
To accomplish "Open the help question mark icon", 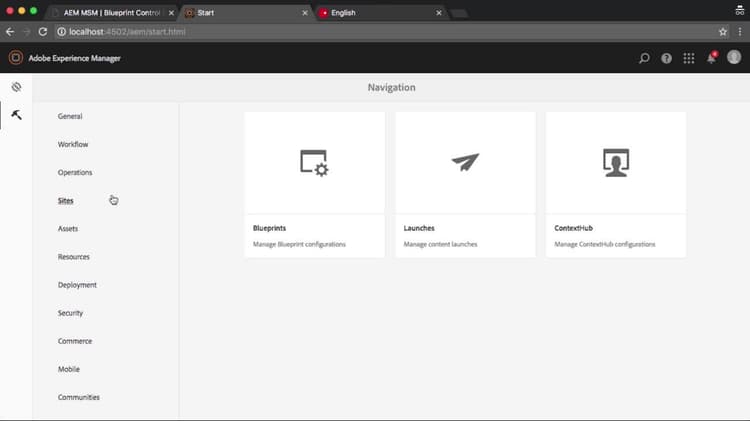I will point(666,58).
